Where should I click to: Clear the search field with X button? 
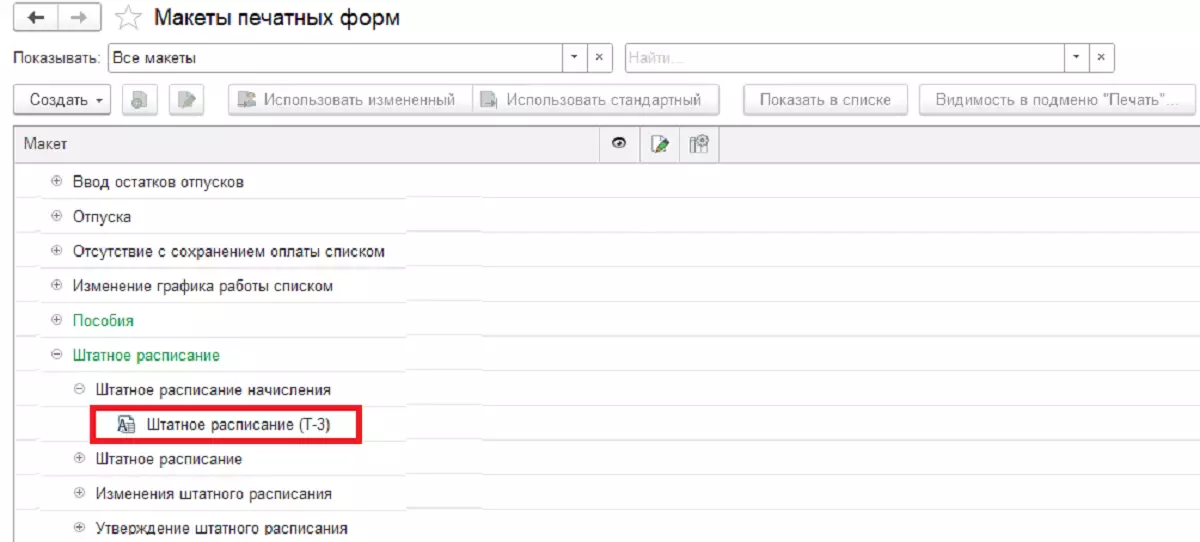point(1101,58)
